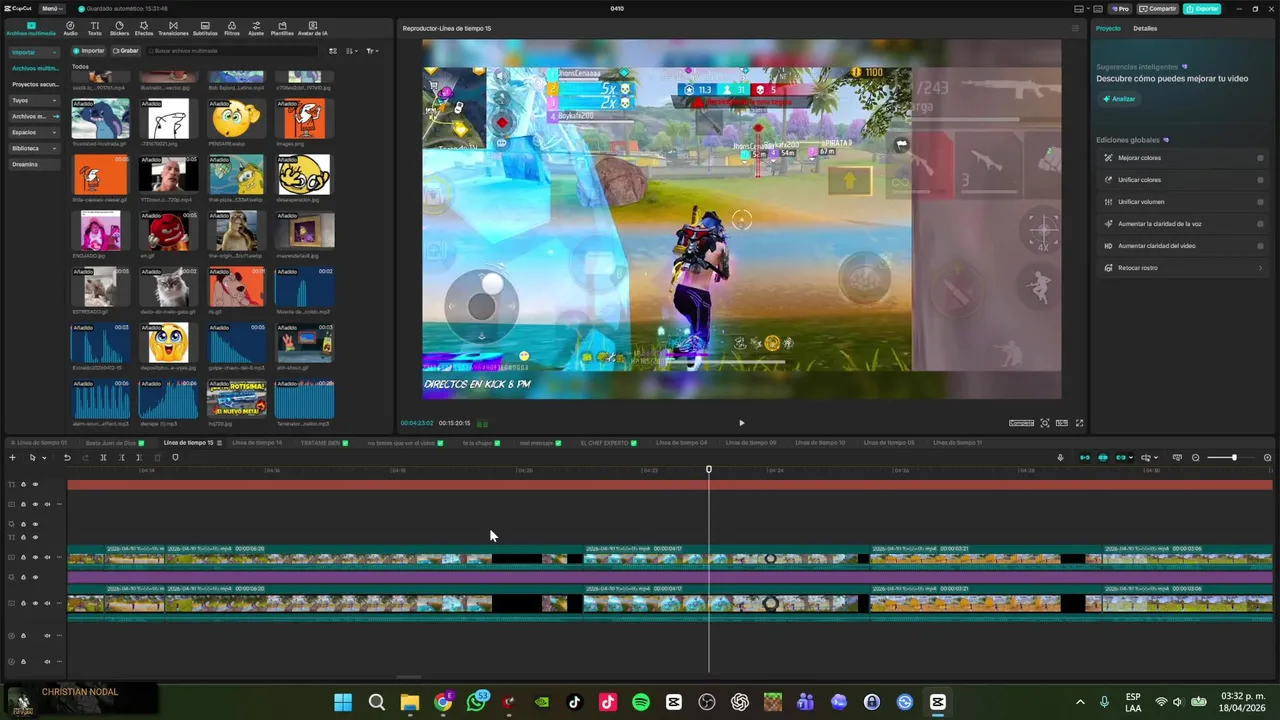Click the Compartir button
1280x720 pixels.
tap(1158, 9)
